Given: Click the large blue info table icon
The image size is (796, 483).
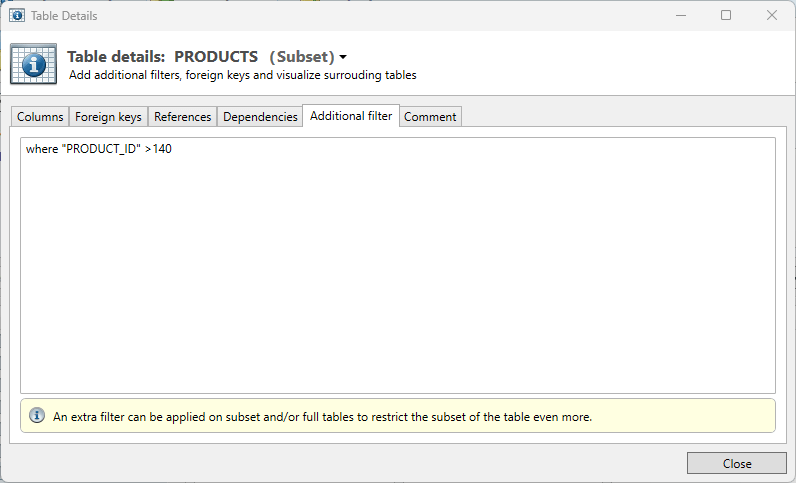Looking at the screenshot, I should [x=33, y=64].
